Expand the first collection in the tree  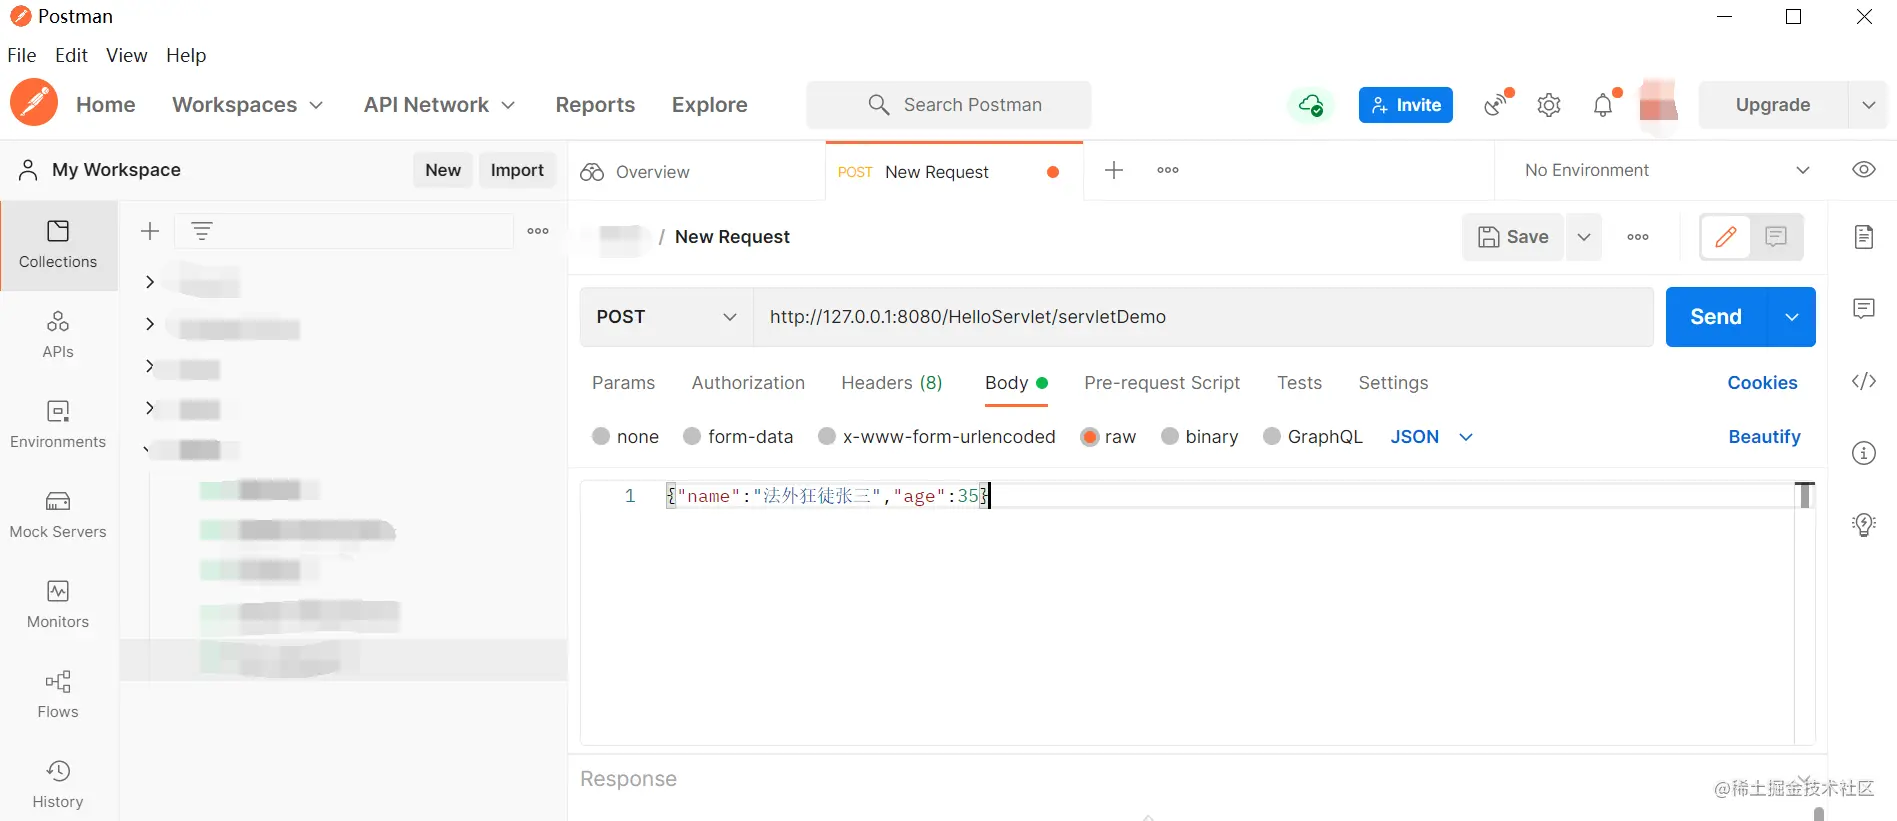click(x=150, y=282)
